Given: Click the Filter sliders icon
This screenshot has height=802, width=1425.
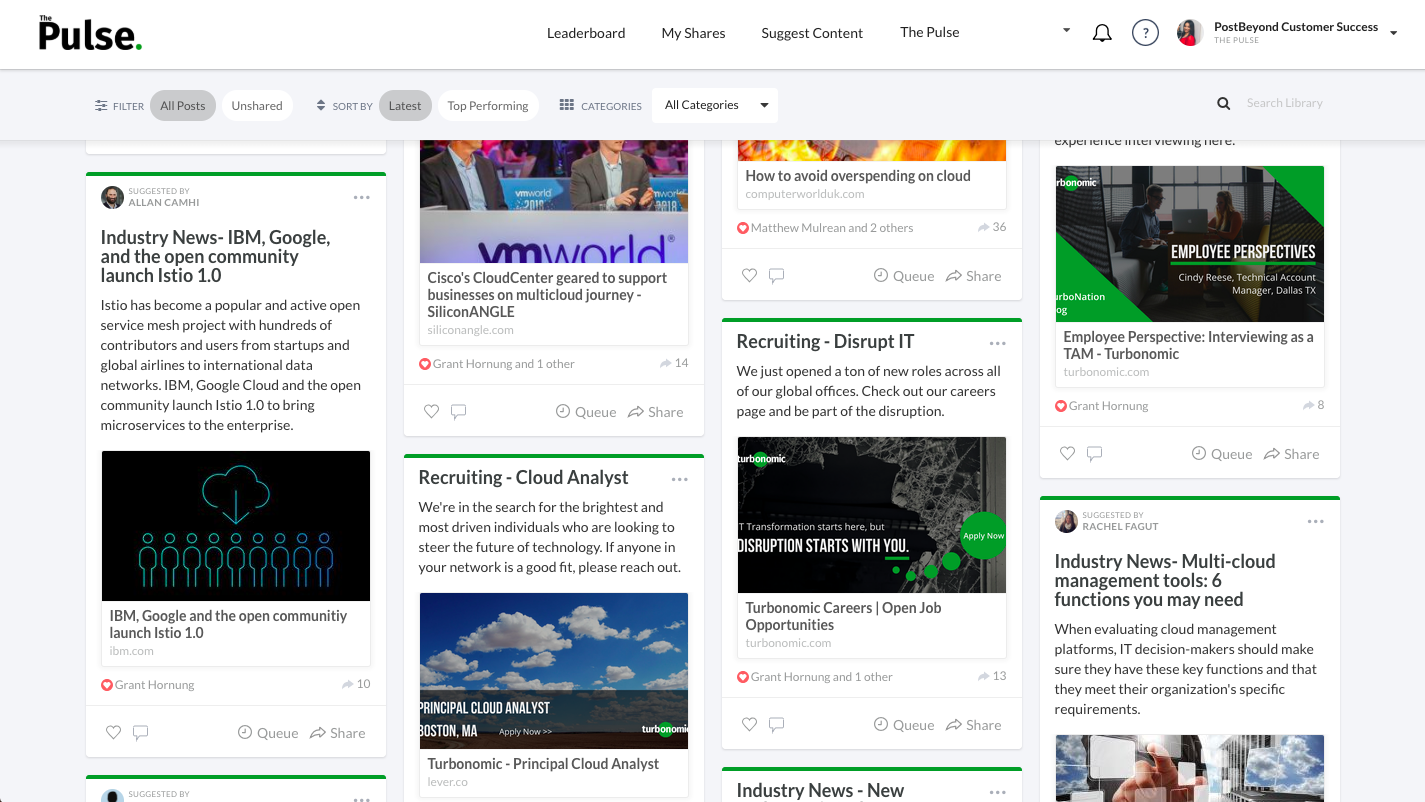Looking at the screenshot, I should click(101, 106).
